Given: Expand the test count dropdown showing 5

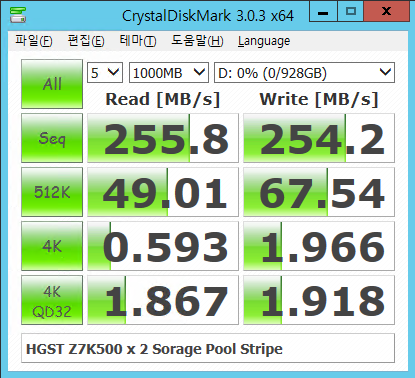Looking at the screenshot, I should tap(105, 72).
